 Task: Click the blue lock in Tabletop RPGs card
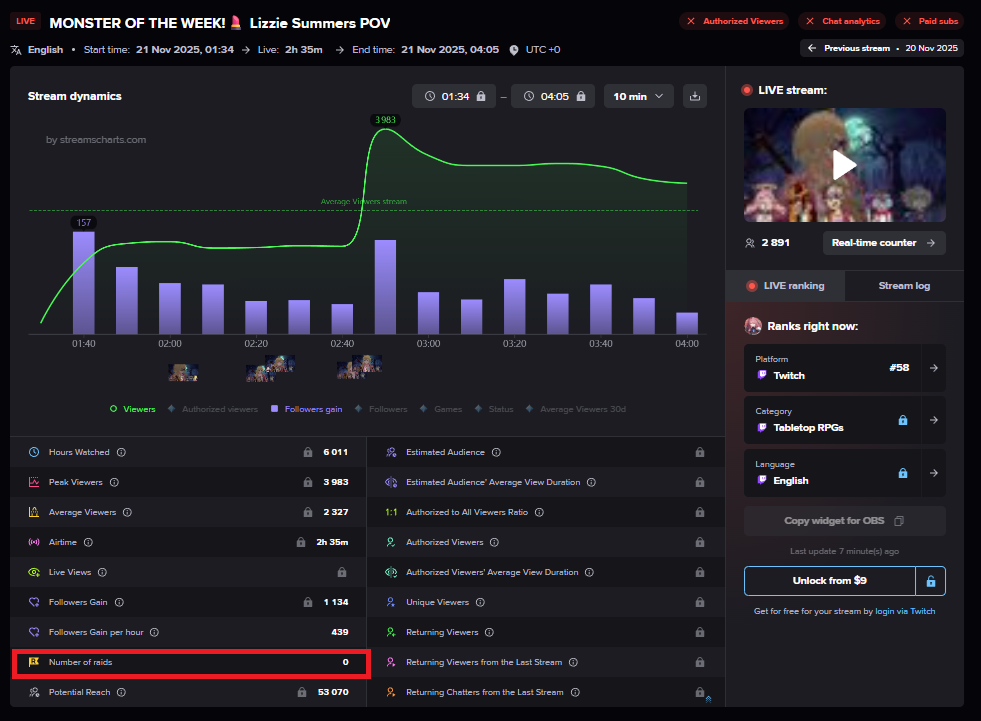903,420
